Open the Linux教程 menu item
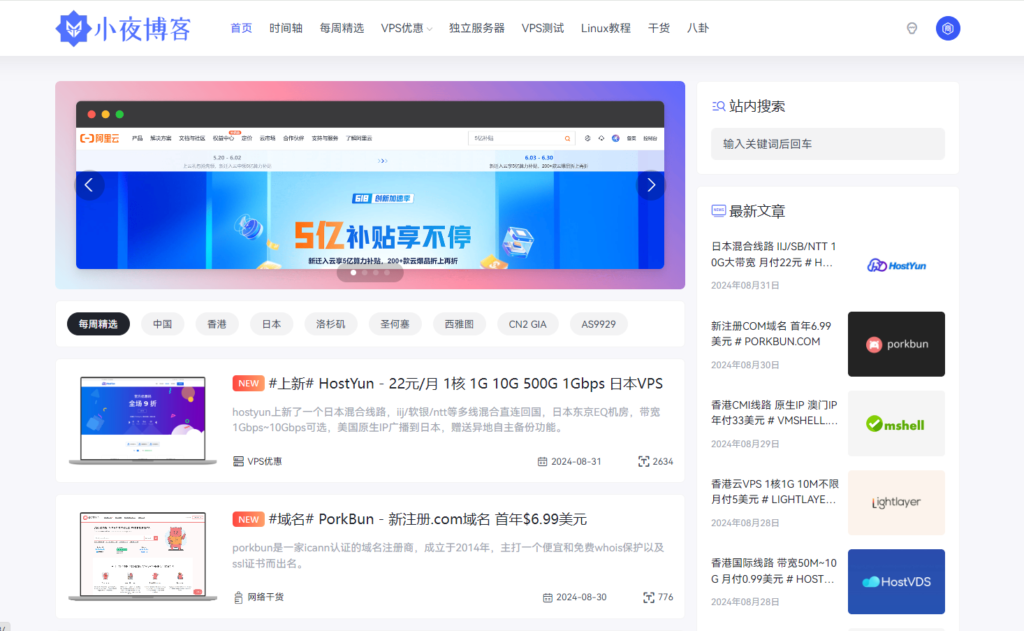Screen dimensions: 1024x631 605,28
